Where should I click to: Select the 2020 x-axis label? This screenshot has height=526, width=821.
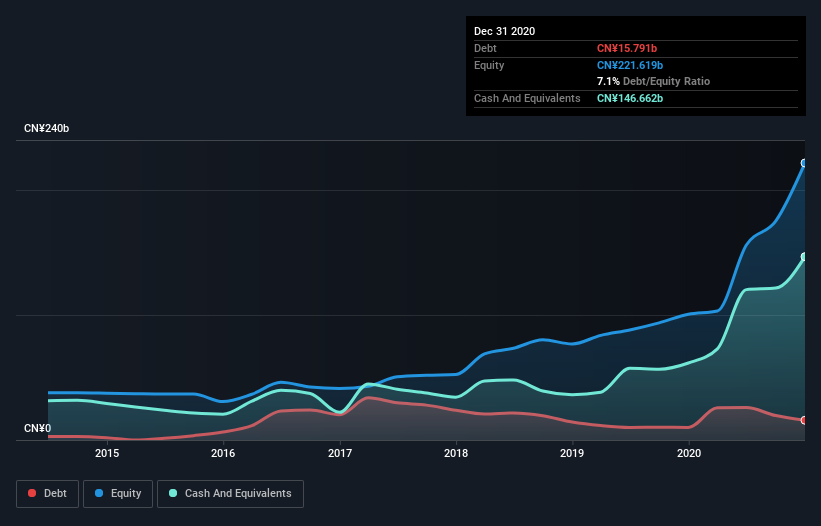(689, 453)
